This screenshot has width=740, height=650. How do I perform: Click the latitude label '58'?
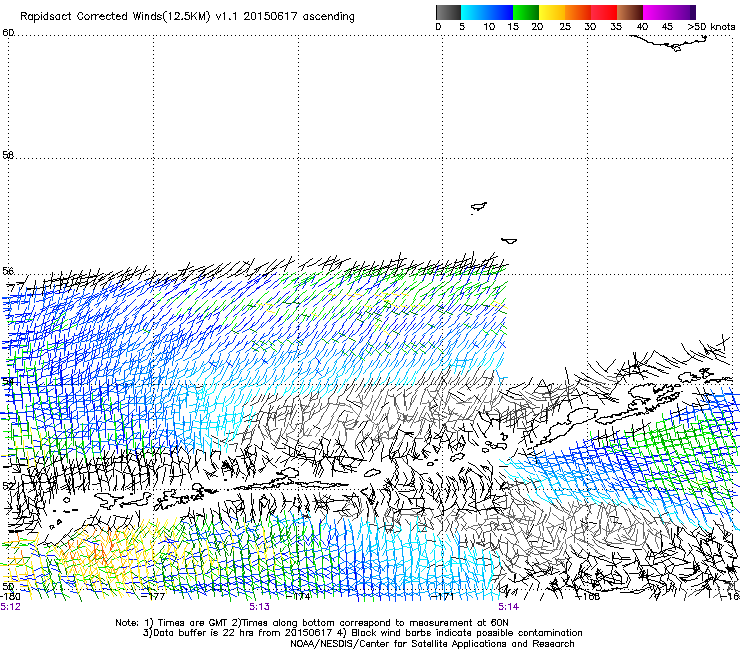point(8,155)
